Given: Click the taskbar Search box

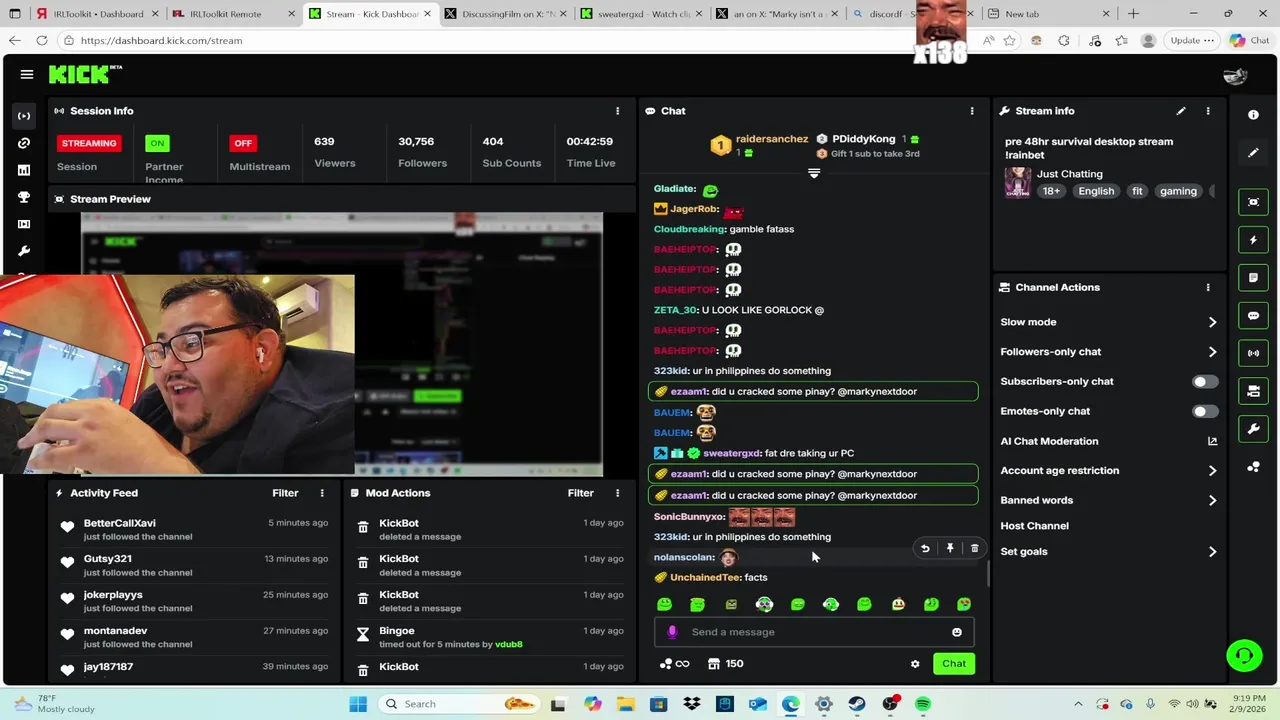Looking at the screenshot, I should [x=460, y=704].
